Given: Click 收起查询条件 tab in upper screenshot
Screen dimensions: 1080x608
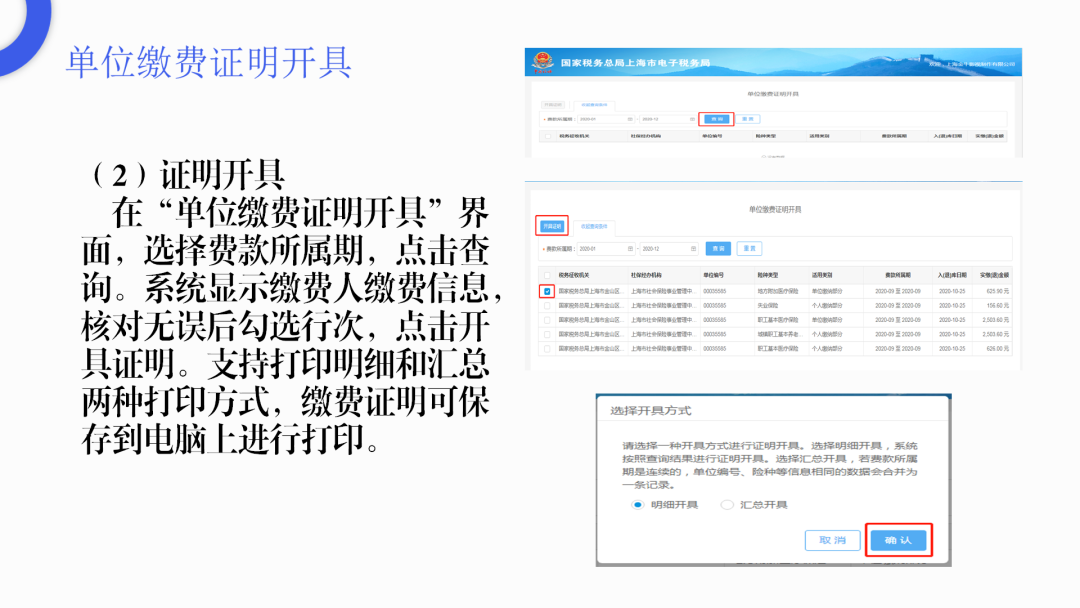Looking at the screenshot, I should 594,105.
